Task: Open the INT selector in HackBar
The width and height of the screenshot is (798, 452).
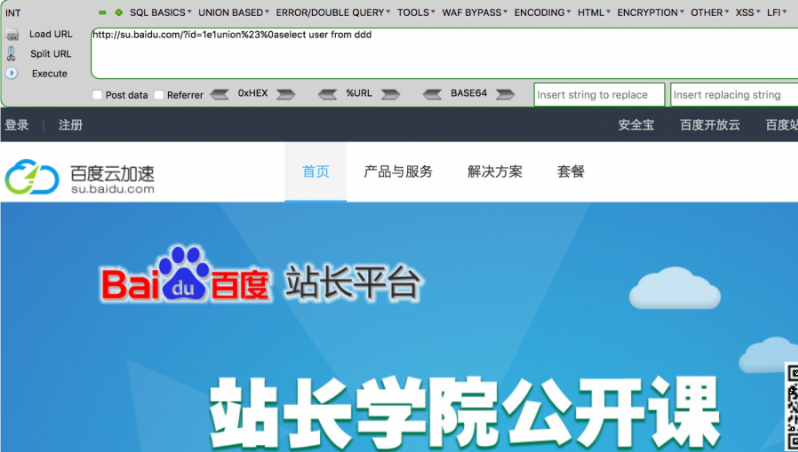Action: click(13, 13)
